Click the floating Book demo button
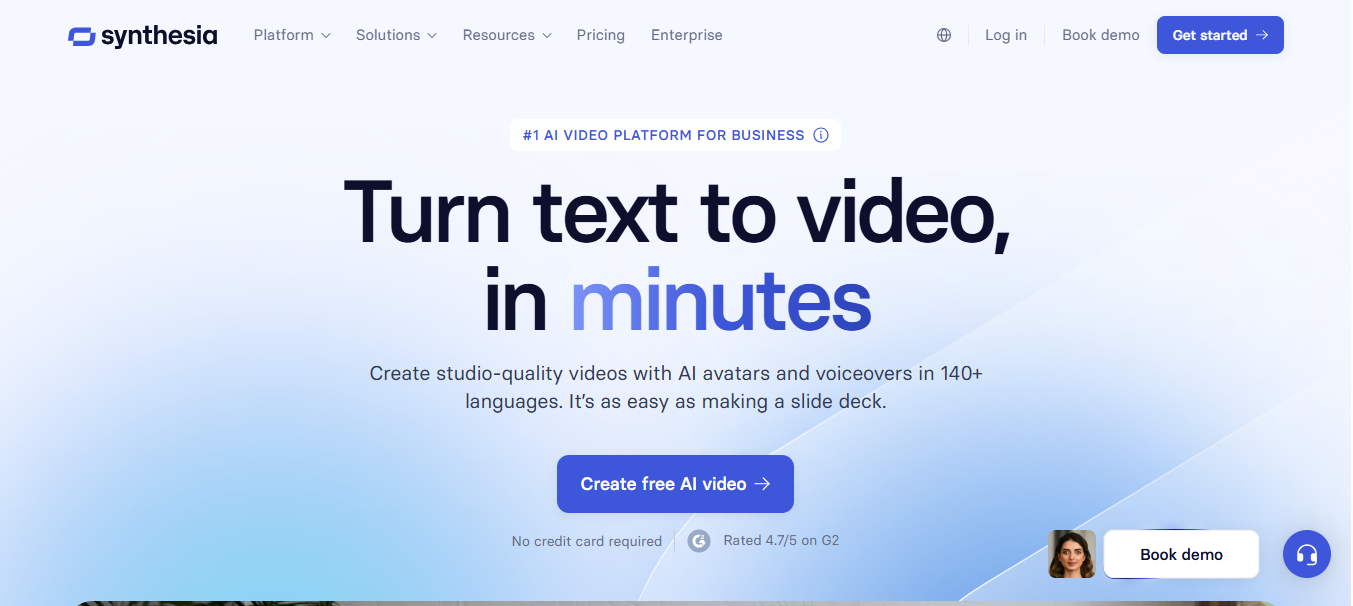Screen dimensions: 1353x606 [1181, 554]
